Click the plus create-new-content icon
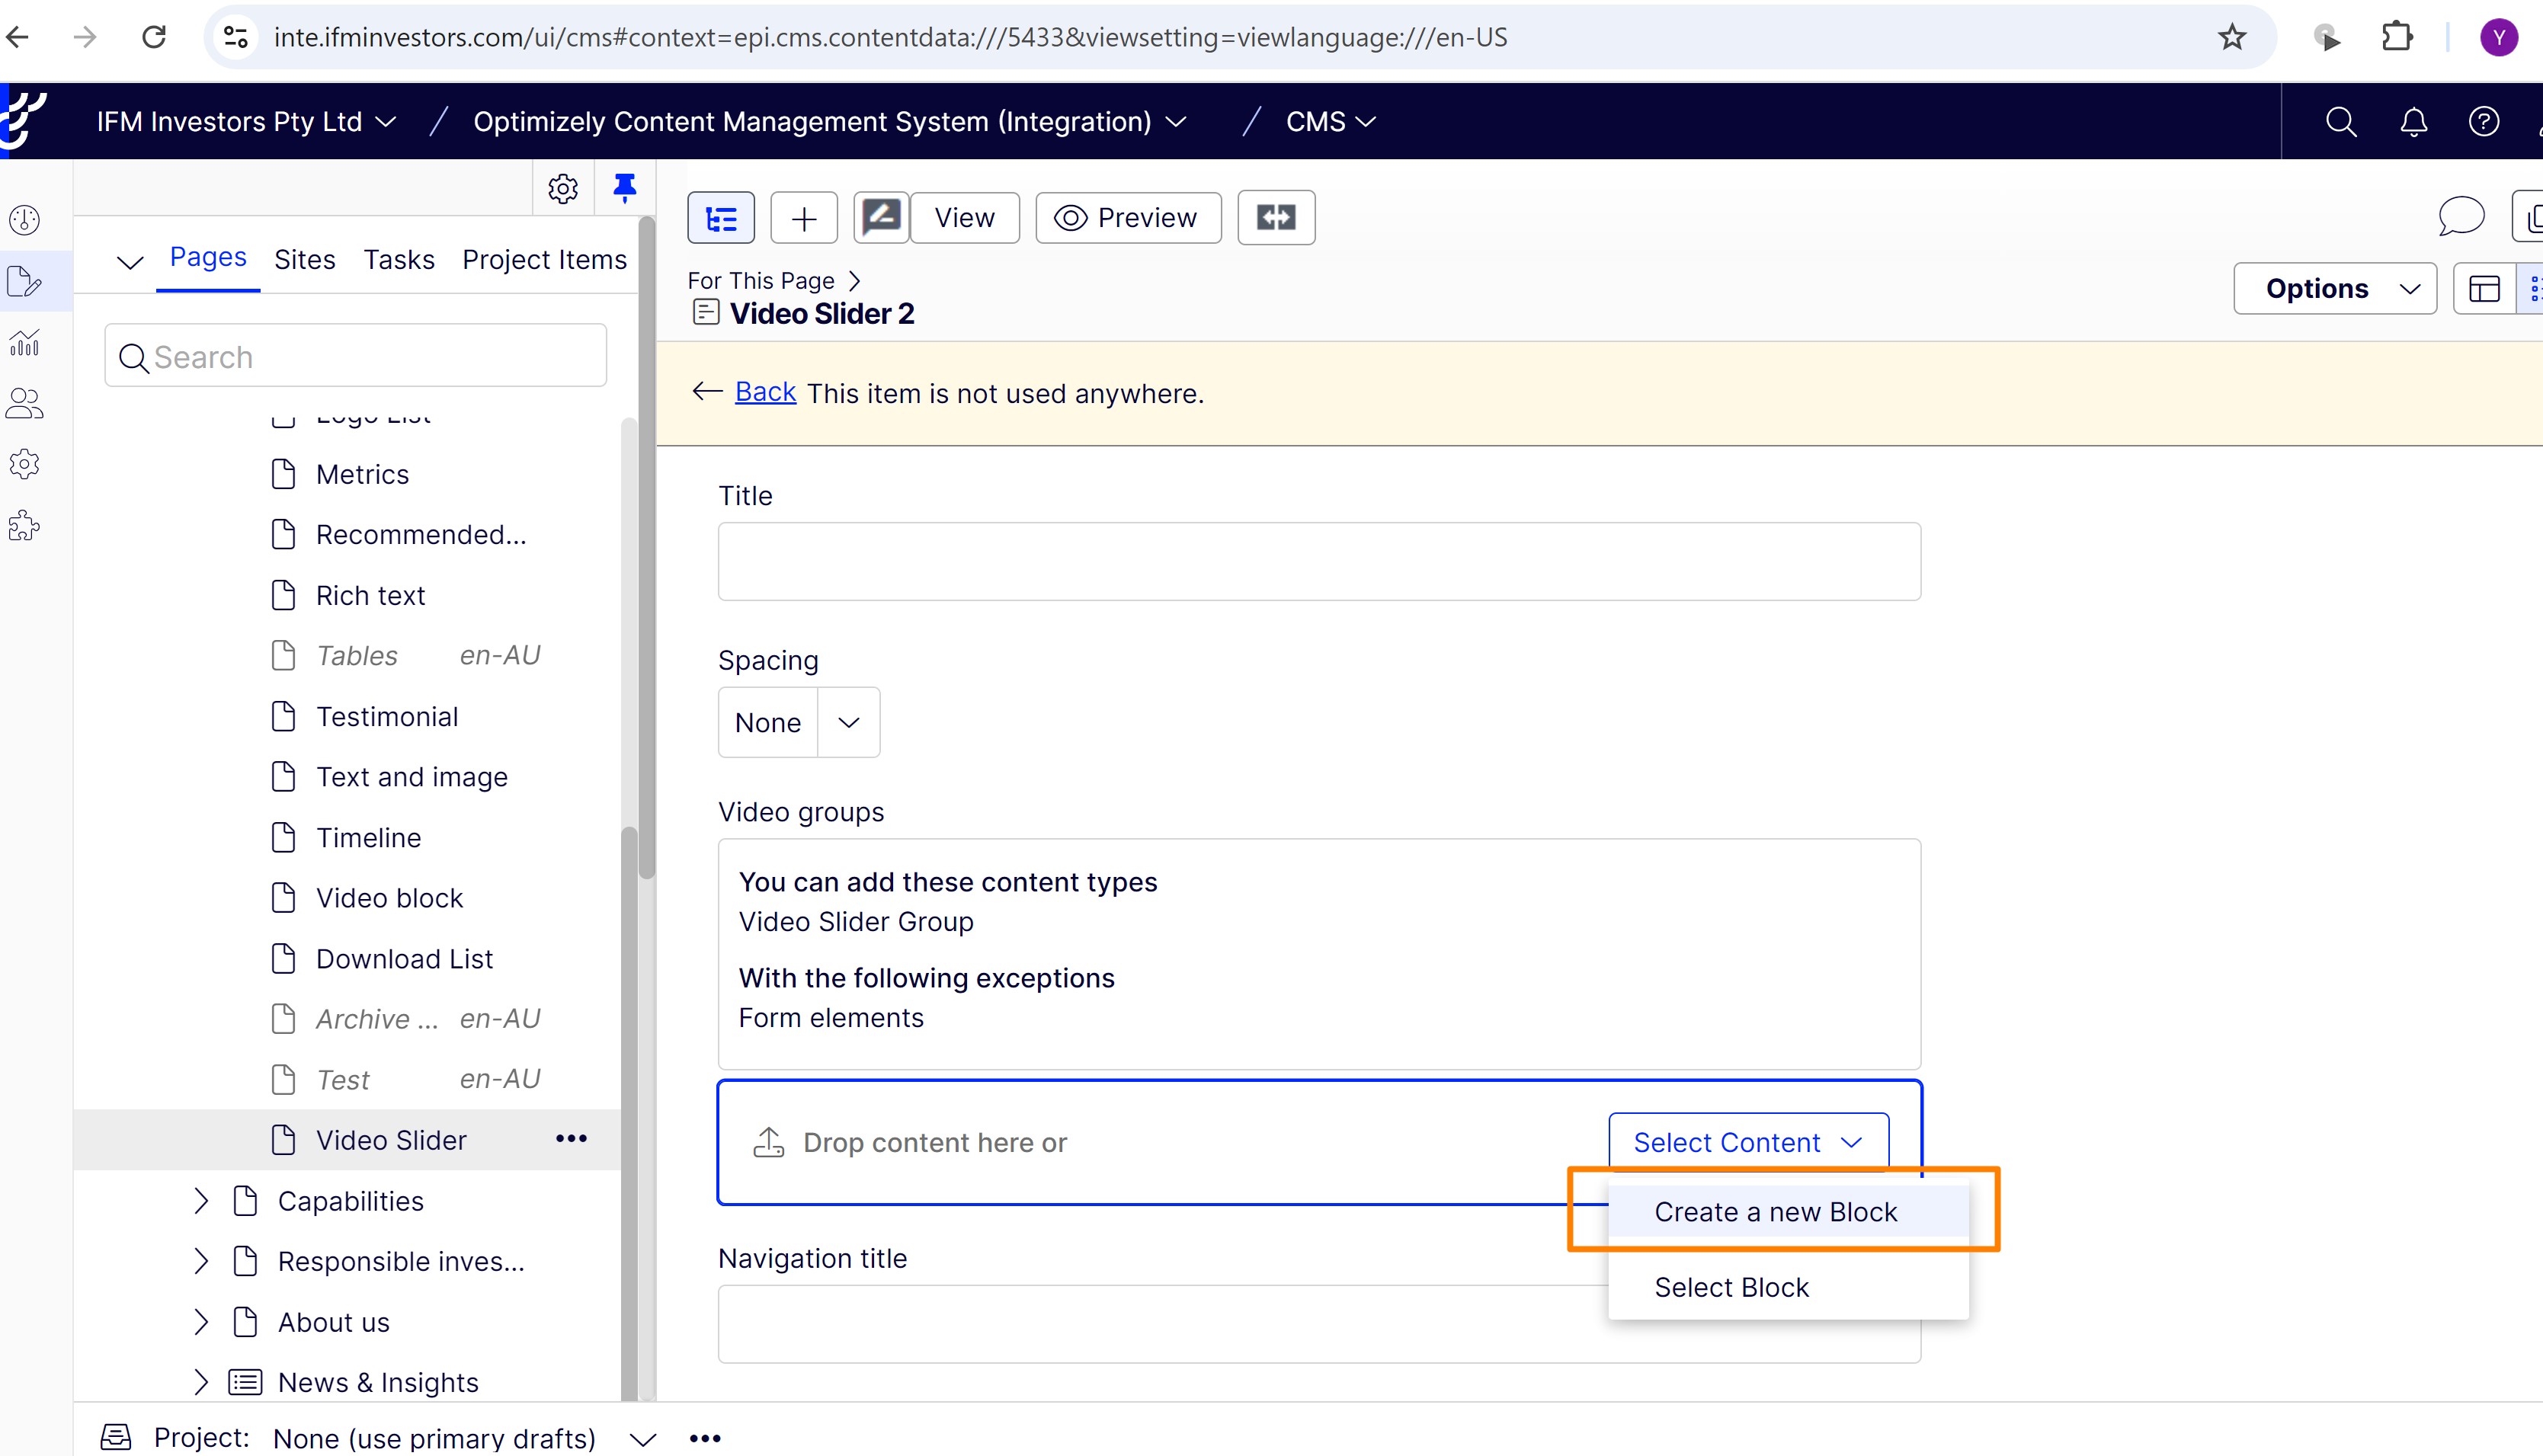This screenshot has height=1456, width=2543. tap(804, 218)
